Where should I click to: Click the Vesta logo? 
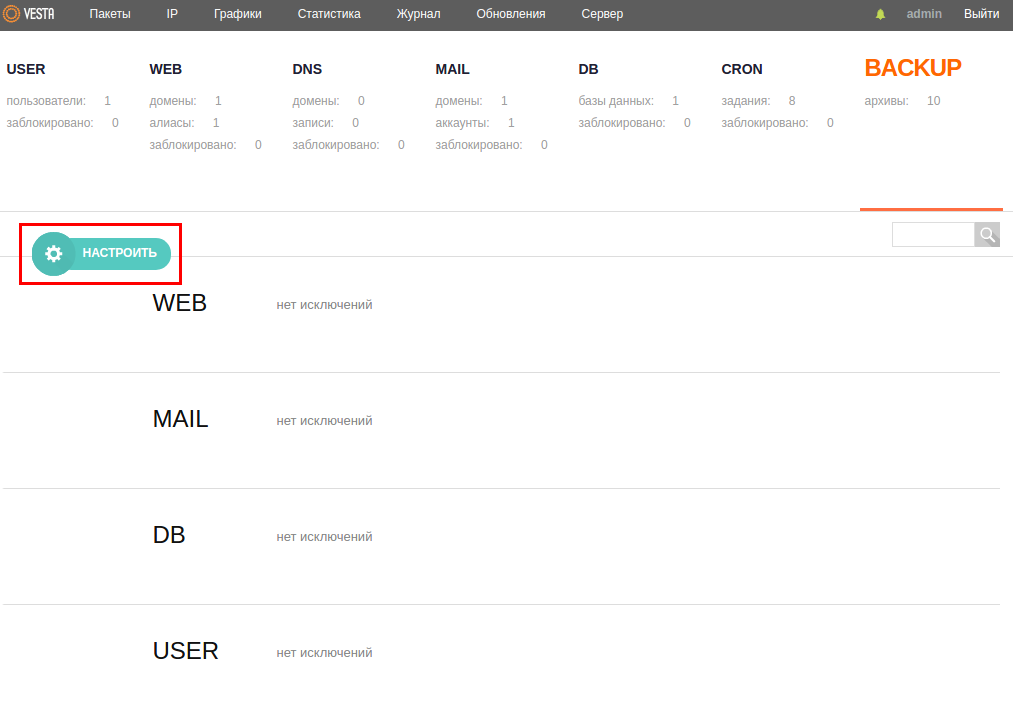tap(29, 14)
